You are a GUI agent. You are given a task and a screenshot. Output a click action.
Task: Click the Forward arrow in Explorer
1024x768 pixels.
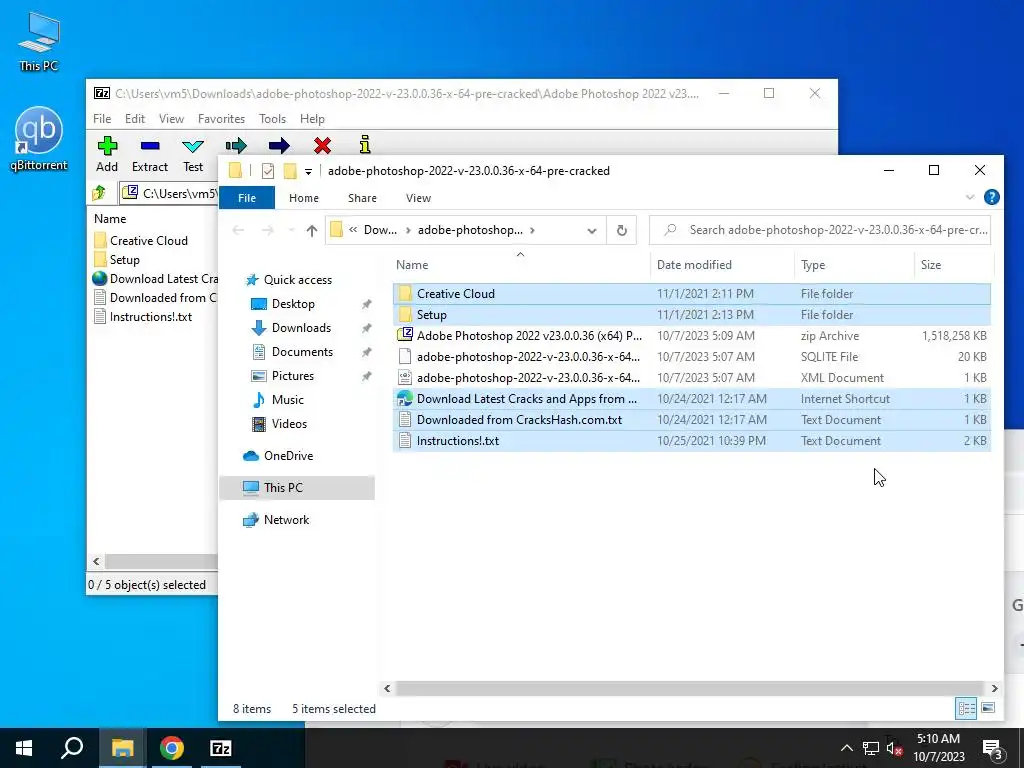click(268, 230)
